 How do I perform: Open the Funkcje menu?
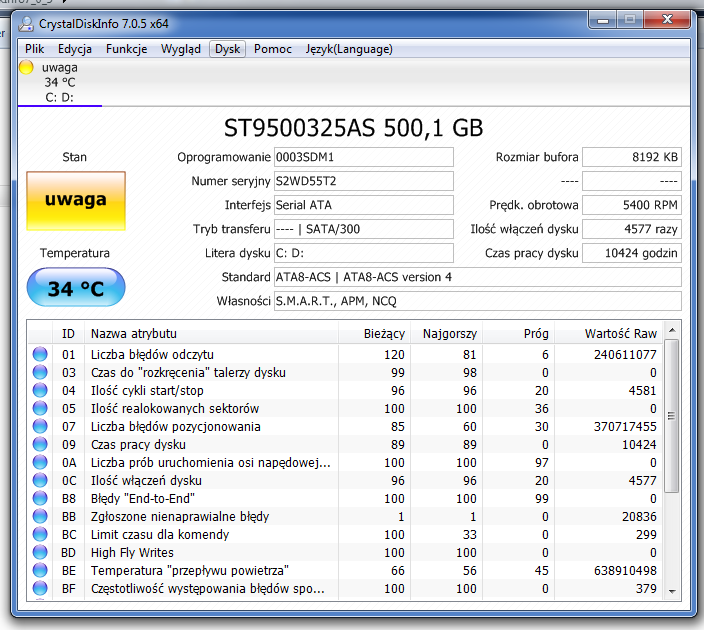[x=127, y=49]
